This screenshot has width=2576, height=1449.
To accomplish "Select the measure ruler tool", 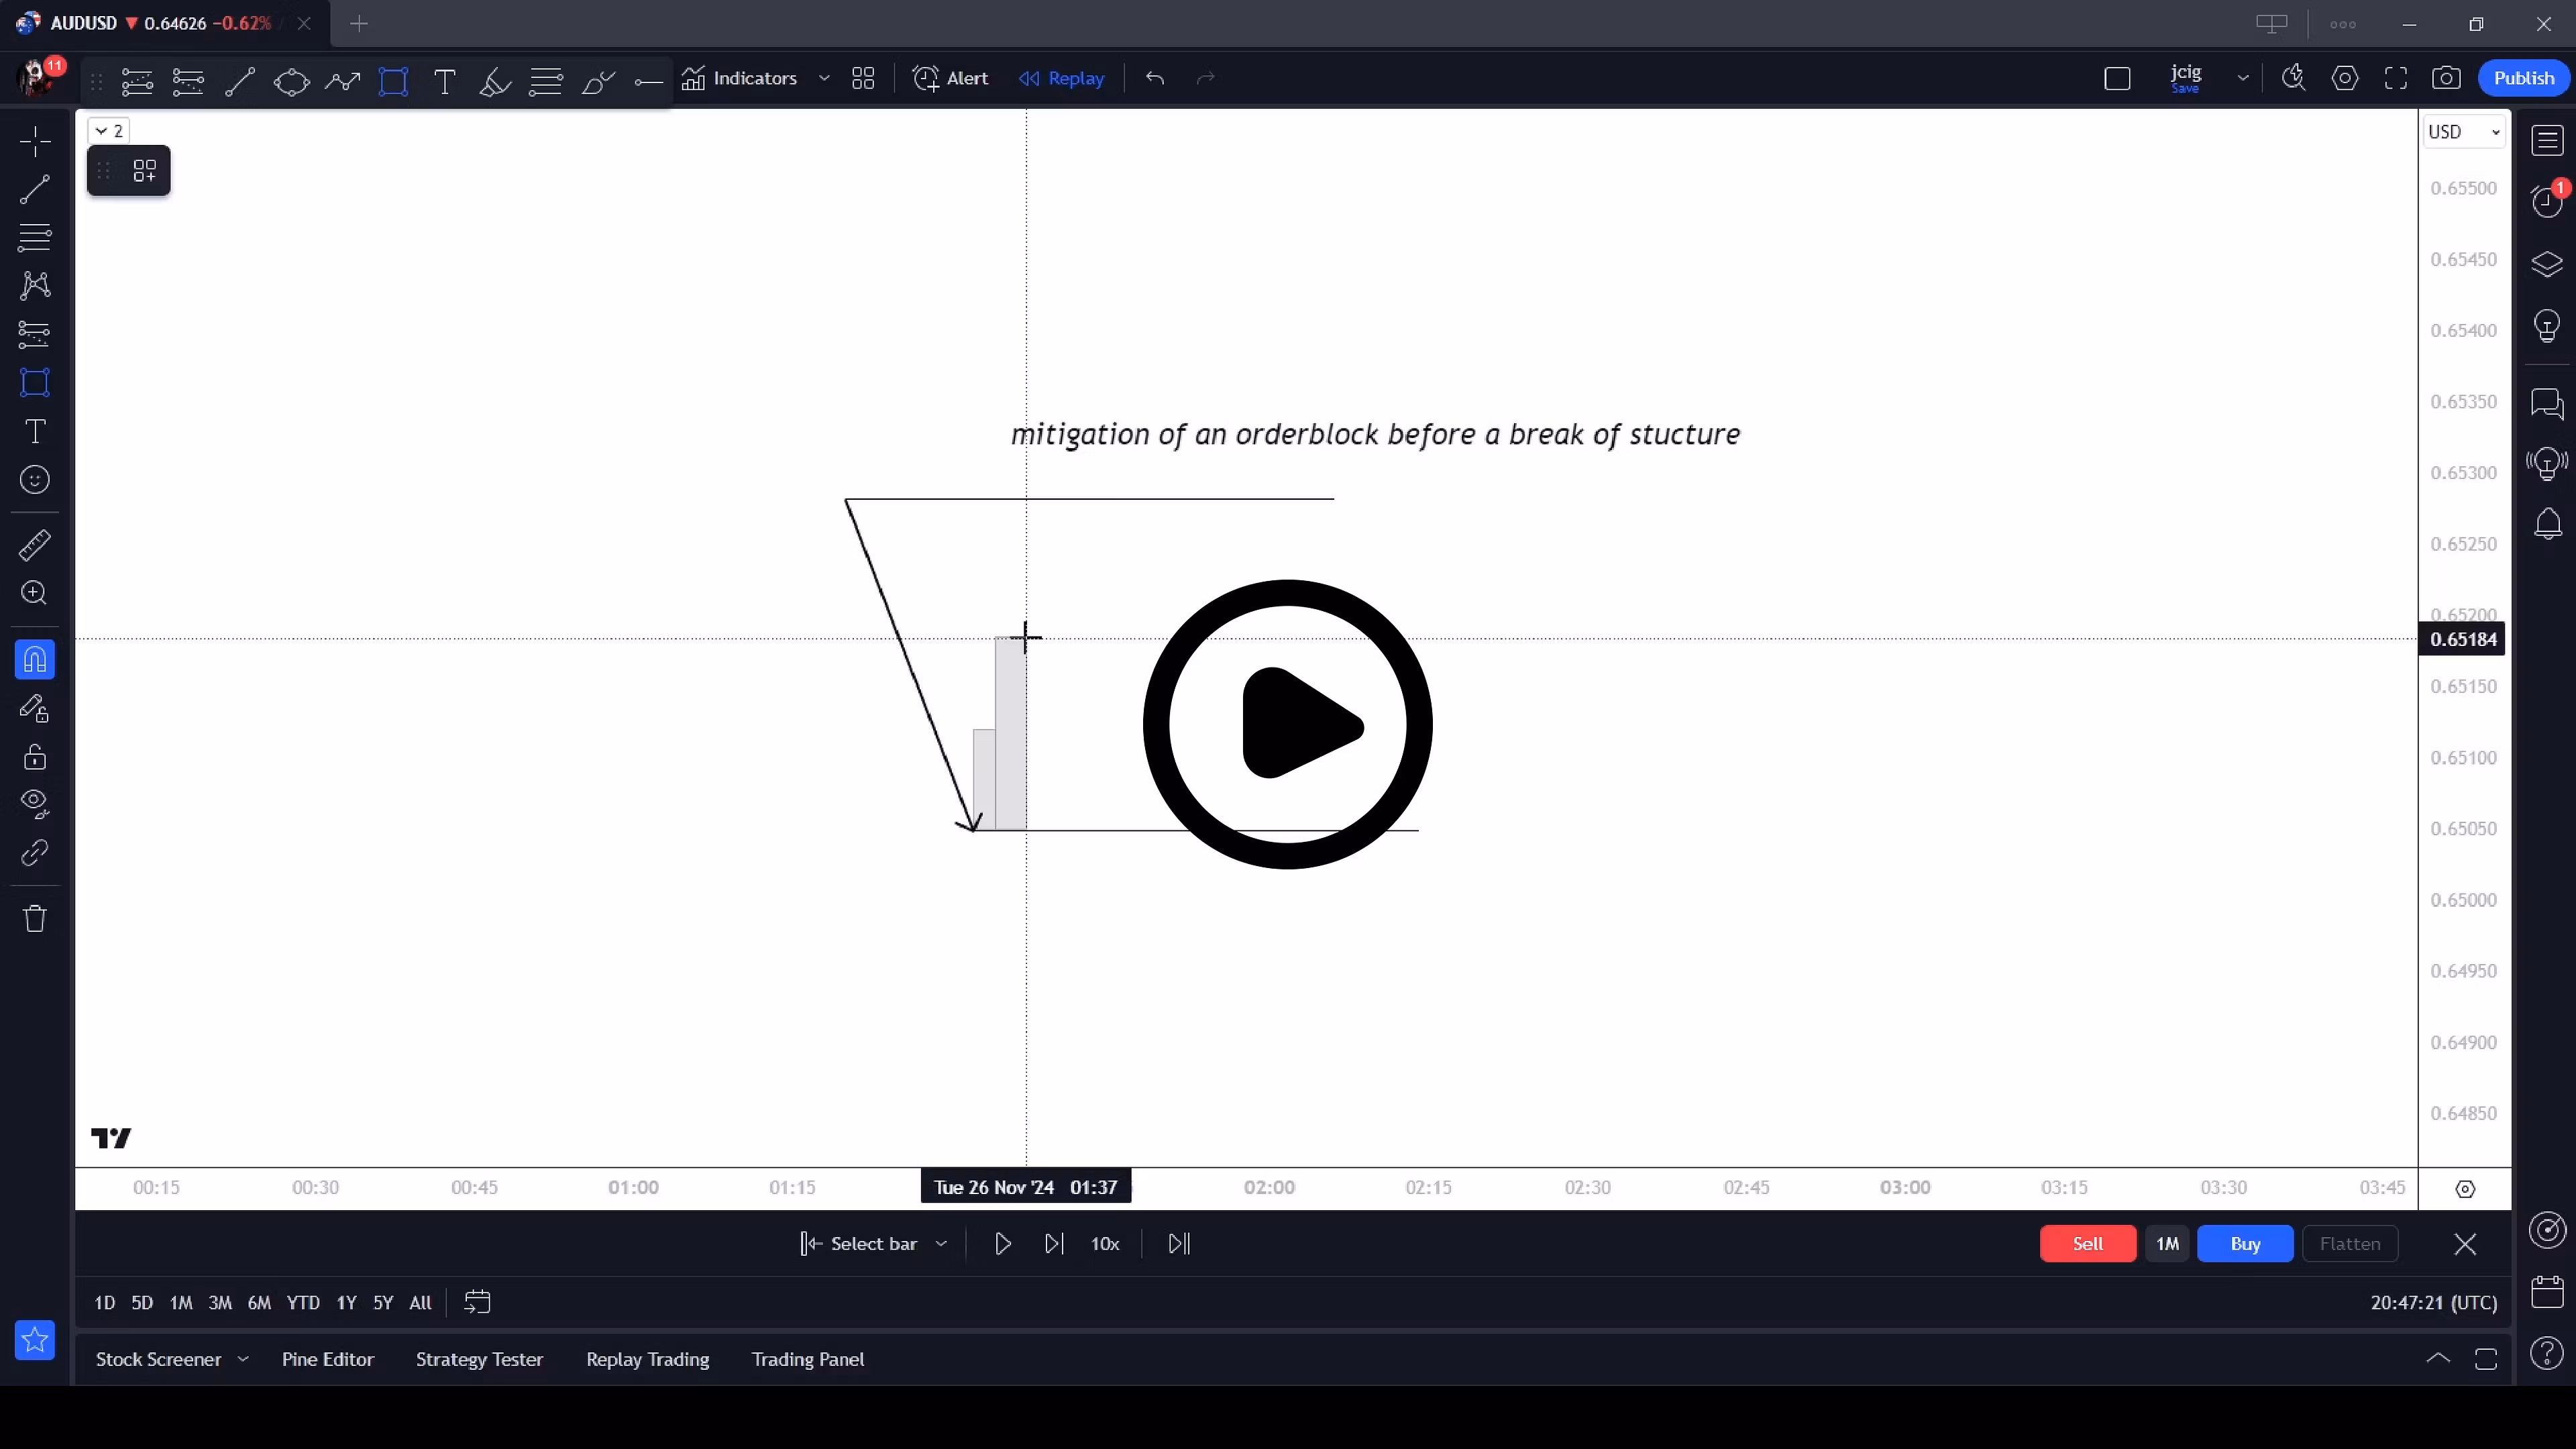I will (x=35, y=545).
